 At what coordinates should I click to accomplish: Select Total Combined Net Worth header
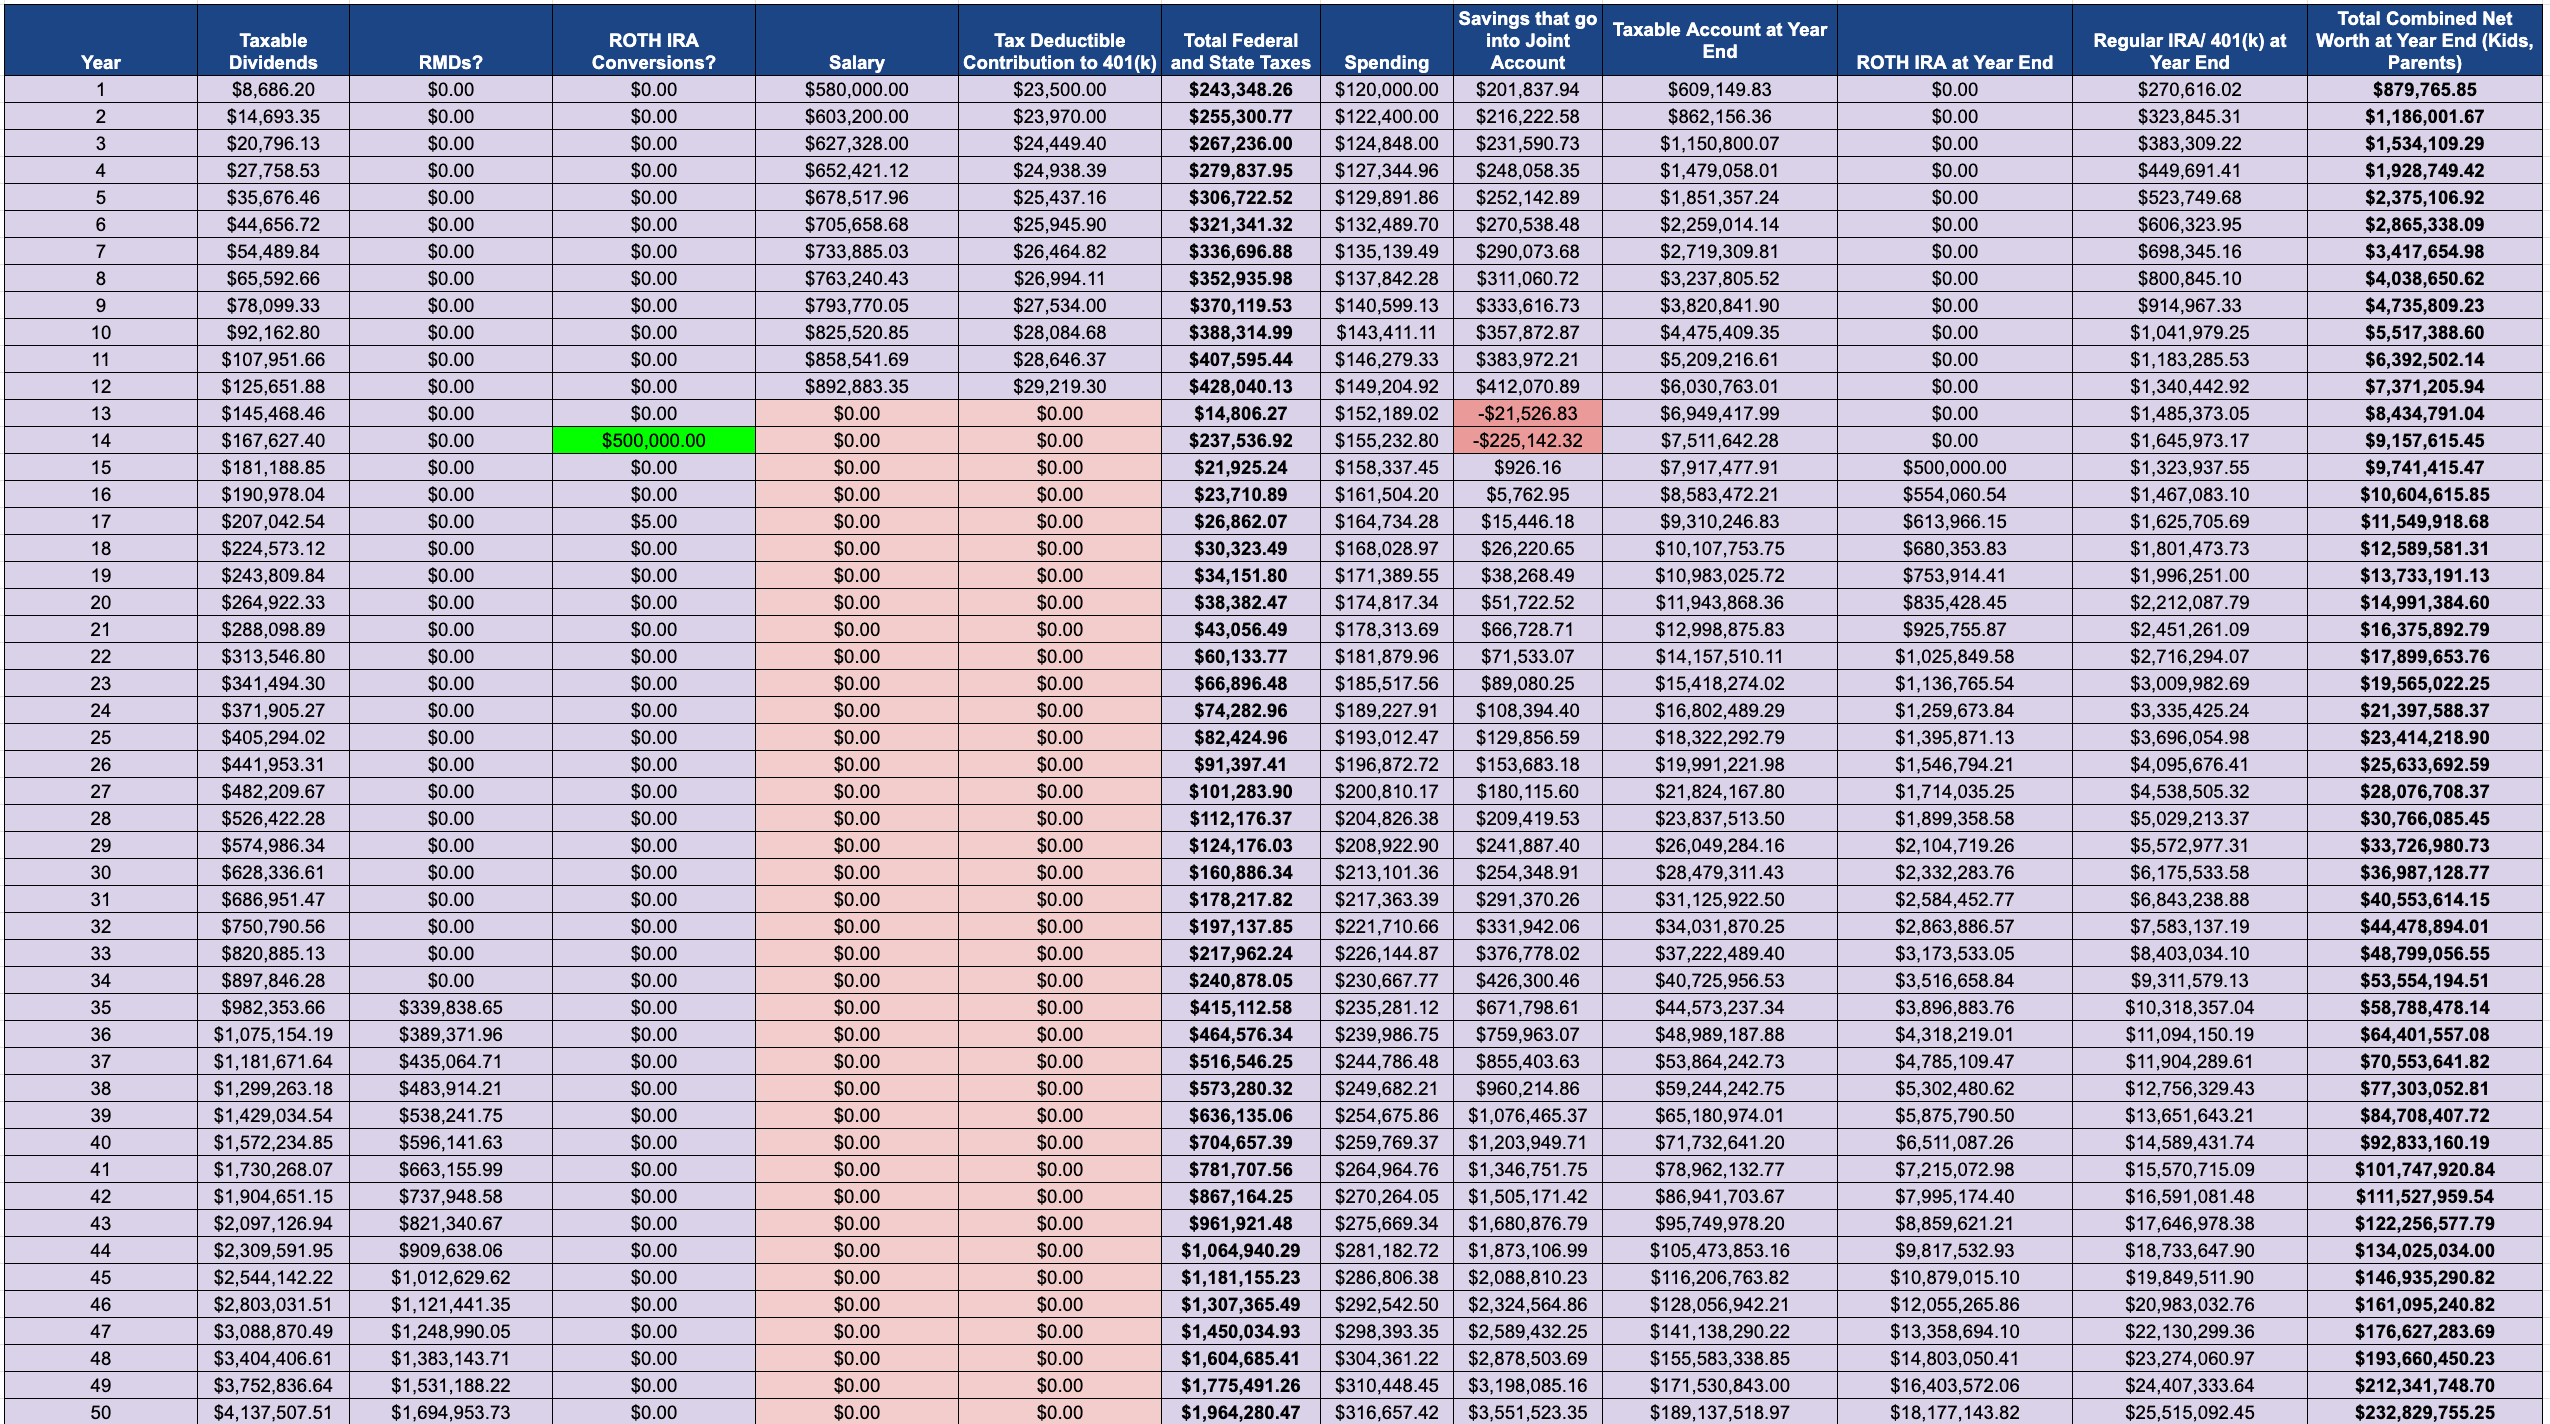point(2424,40)
